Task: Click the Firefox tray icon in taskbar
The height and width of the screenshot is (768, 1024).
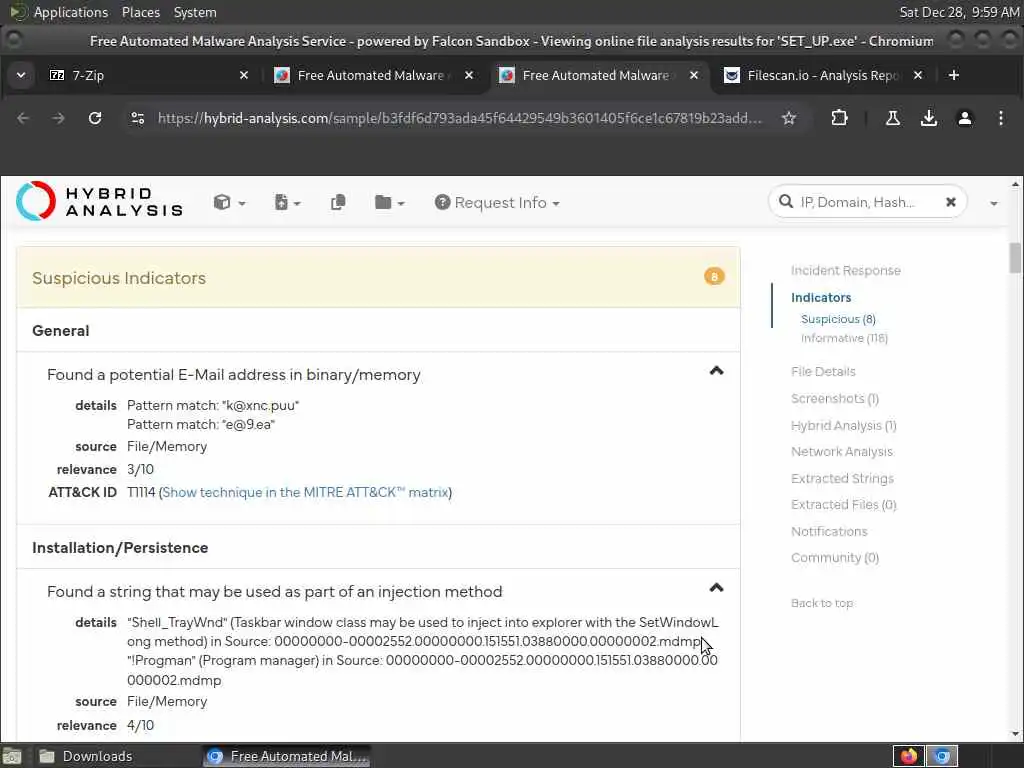Action: tap(908, 756)
